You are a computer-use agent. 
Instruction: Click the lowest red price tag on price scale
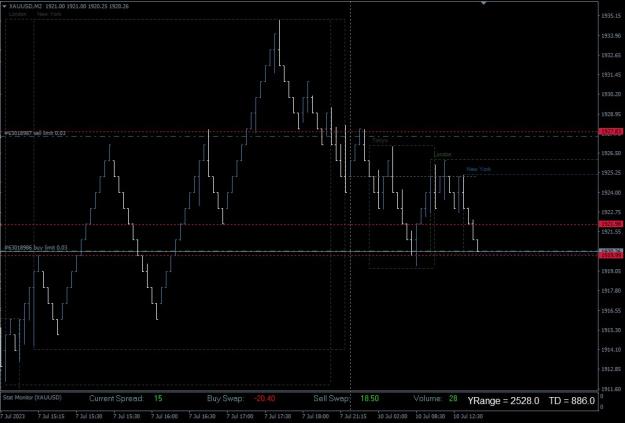click(611, 255)
